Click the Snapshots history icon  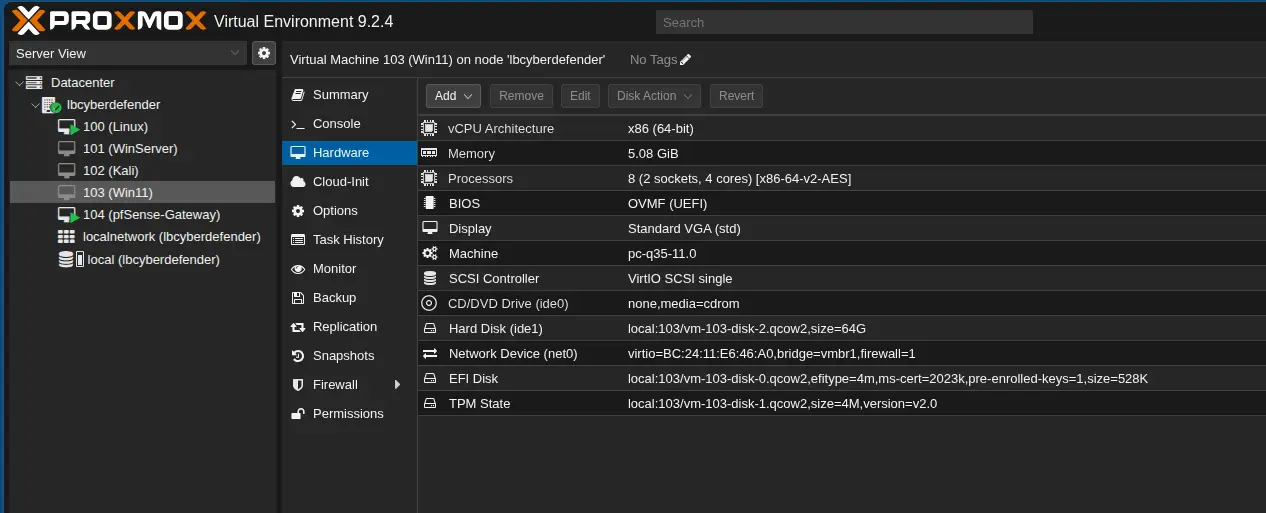pyautogui.click(x=297, y=356)
